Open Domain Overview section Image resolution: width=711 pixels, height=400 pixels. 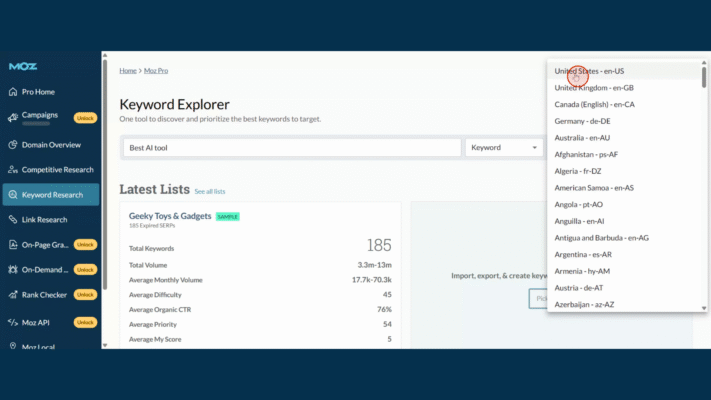51,145
